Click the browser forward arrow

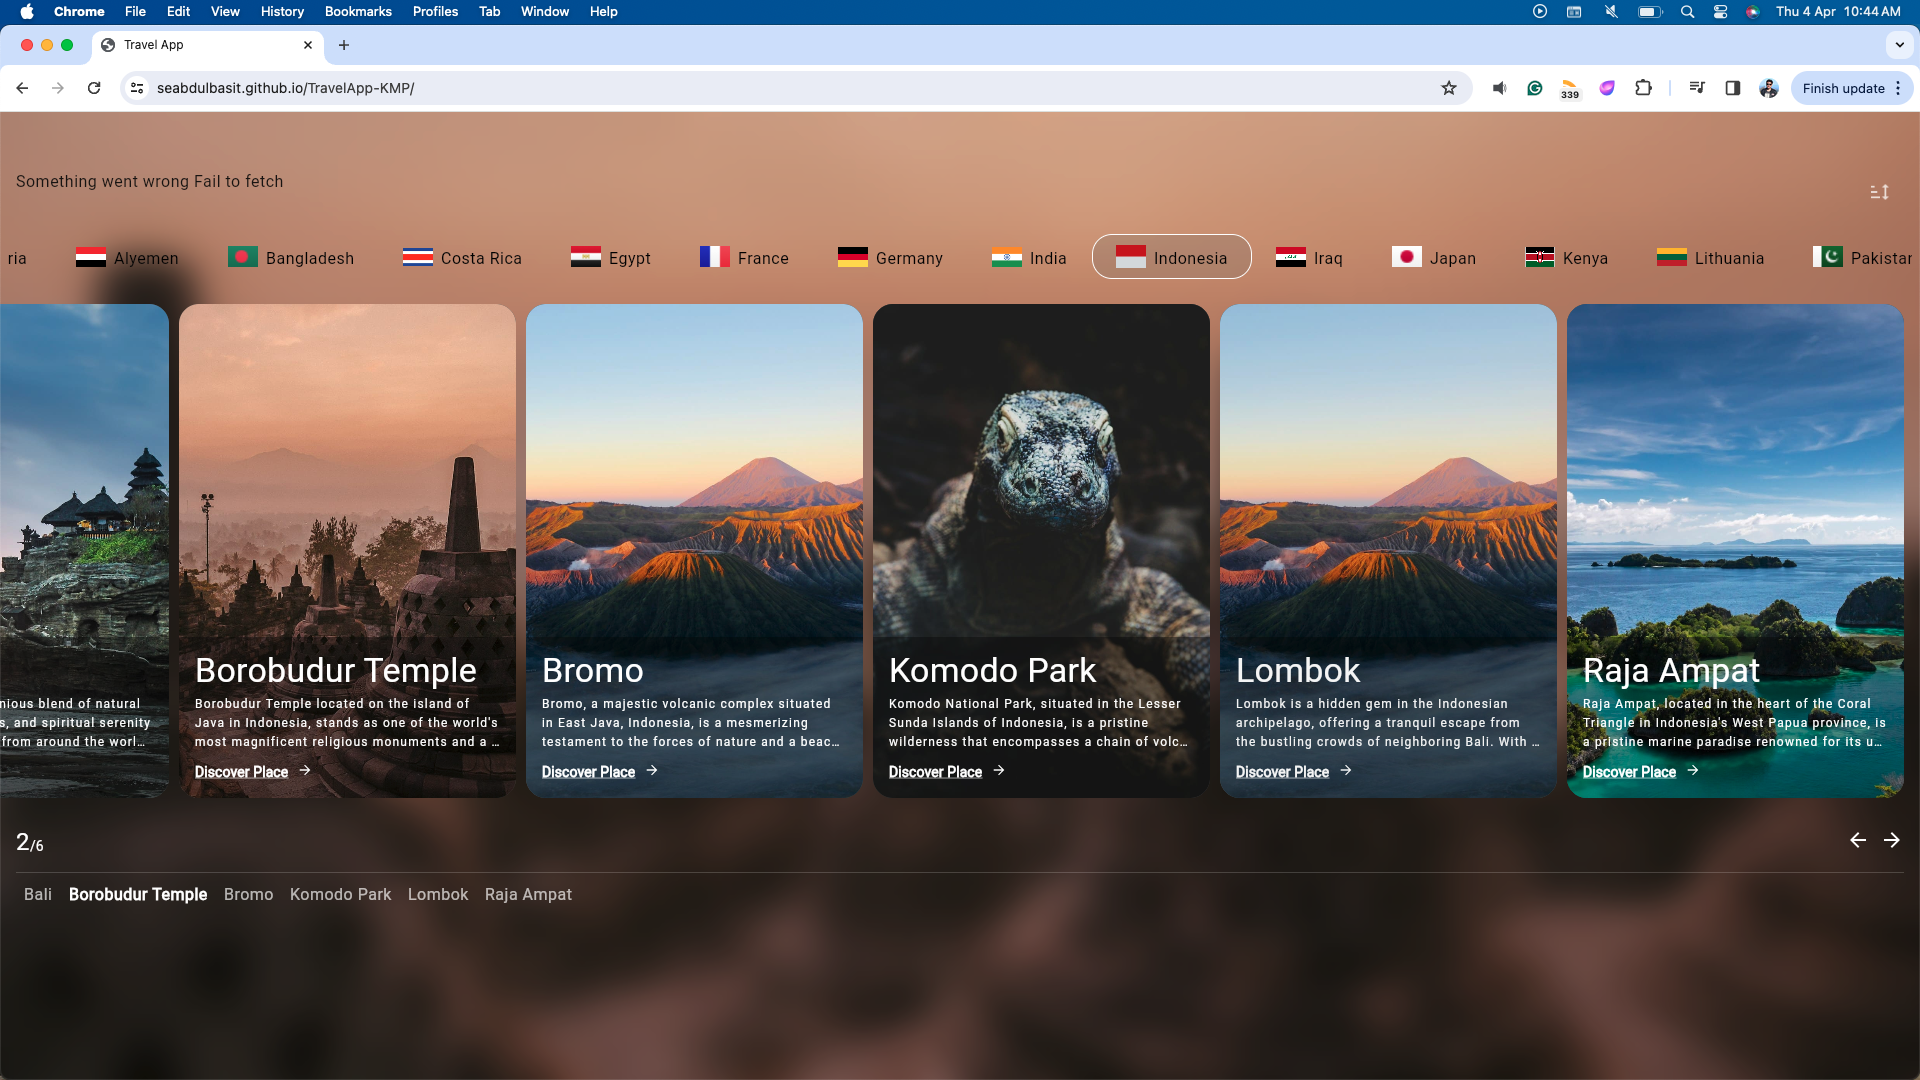[58, 88]
